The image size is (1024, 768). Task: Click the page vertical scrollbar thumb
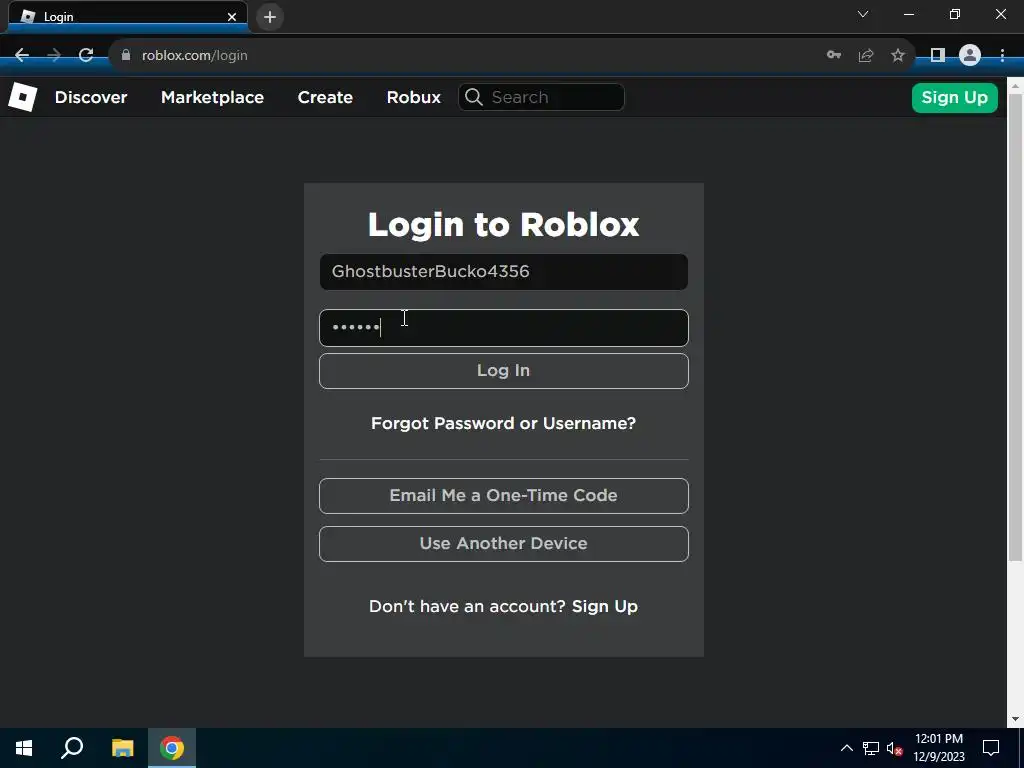pos(1015,327)
